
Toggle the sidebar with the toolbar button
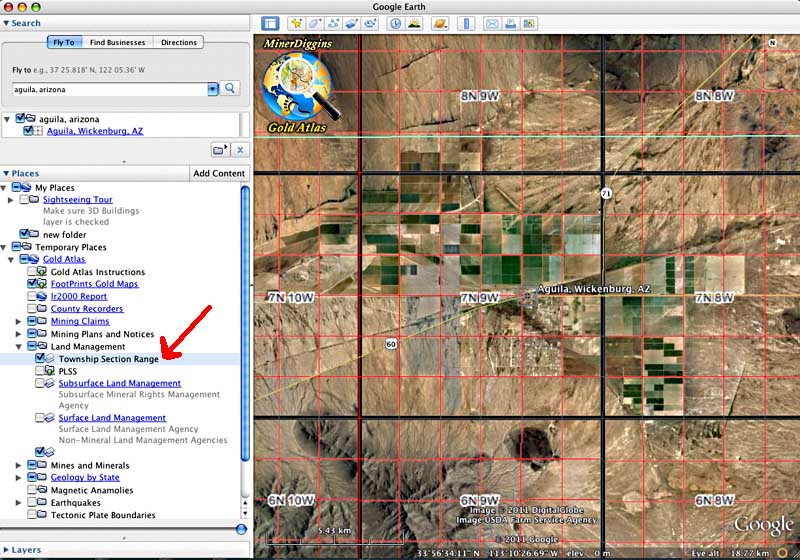270,23
